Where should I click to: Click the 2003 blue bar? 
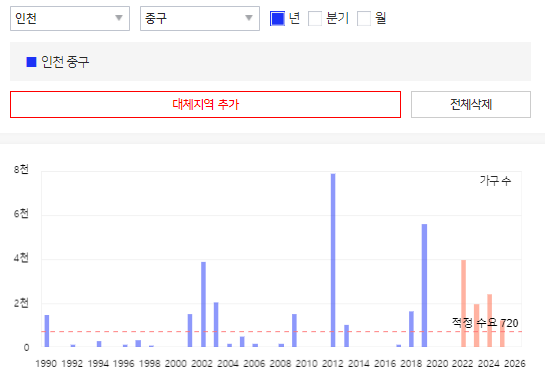pos(216,325)
